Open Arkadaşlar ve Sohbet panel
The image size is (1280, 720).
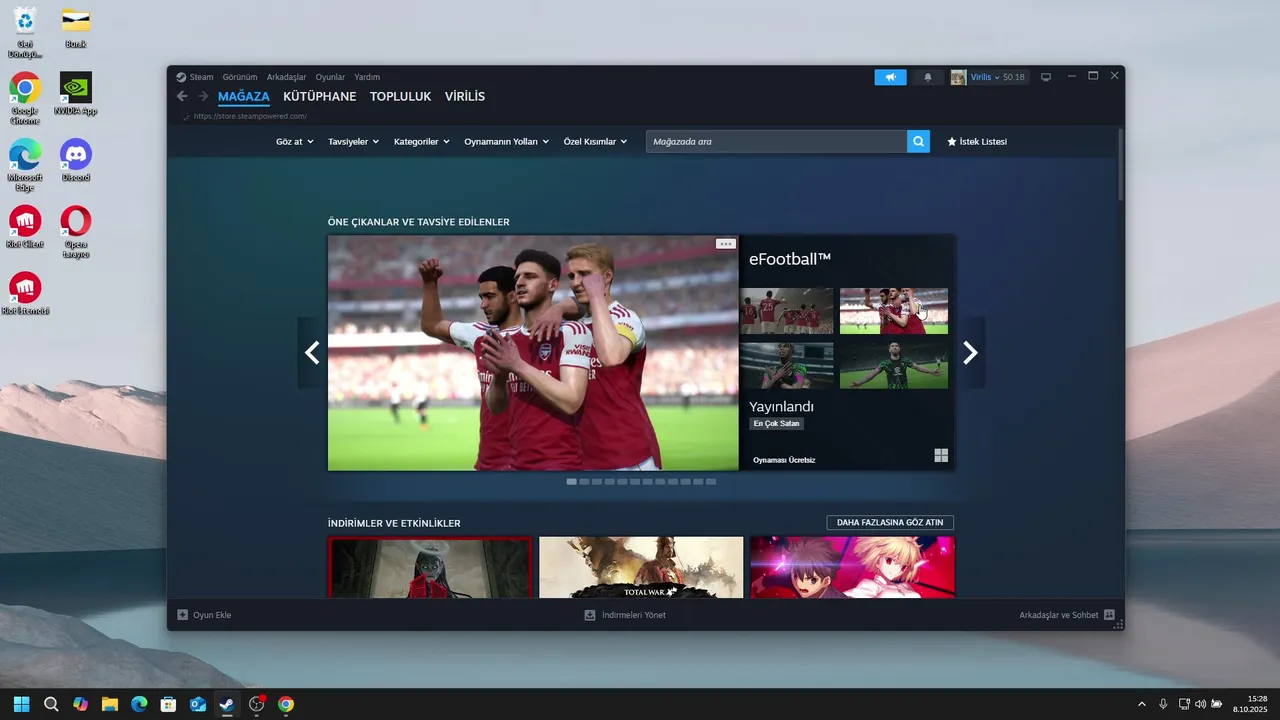click(1066, 615)
